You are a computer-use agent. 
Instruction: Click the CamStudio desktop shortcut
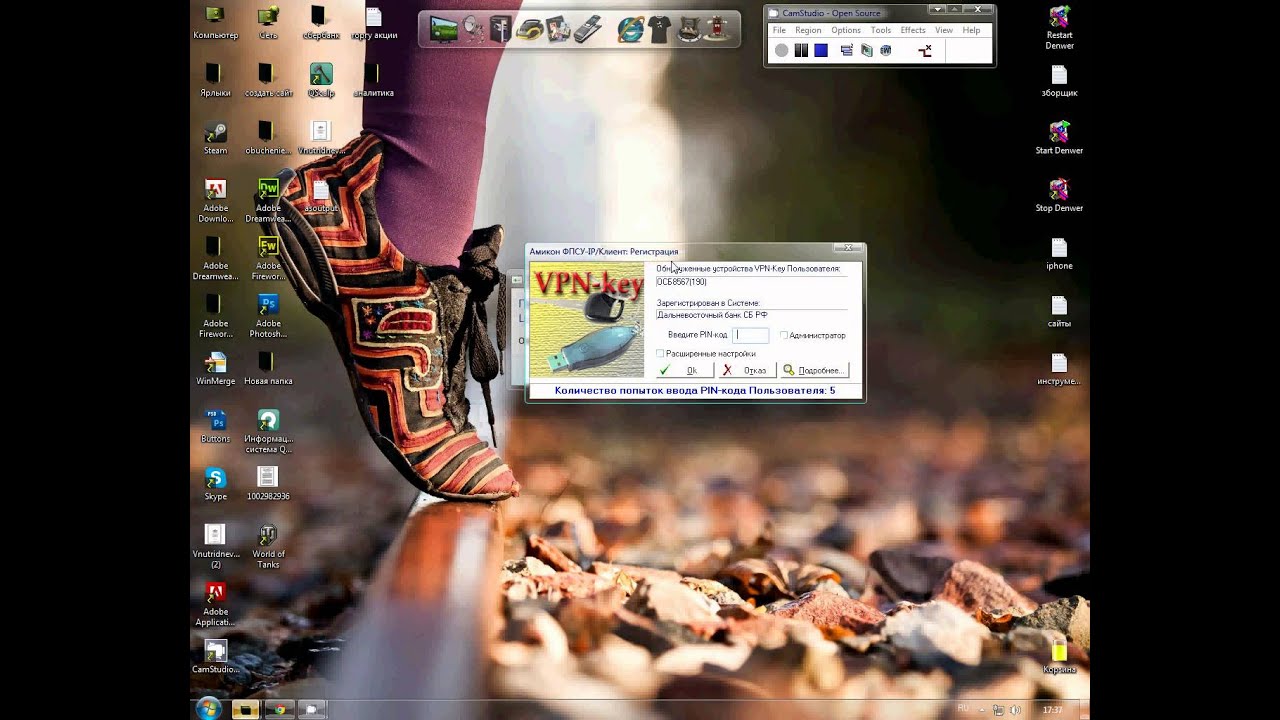click(x=215, y=657)
